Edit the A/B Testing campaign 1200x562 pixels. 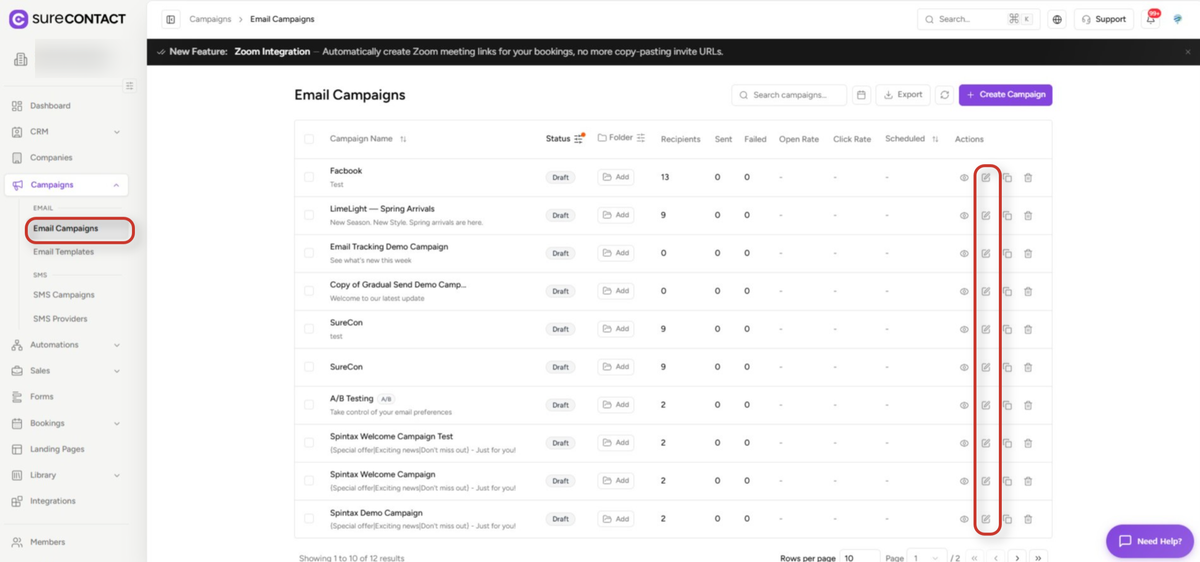click(985, 405)
